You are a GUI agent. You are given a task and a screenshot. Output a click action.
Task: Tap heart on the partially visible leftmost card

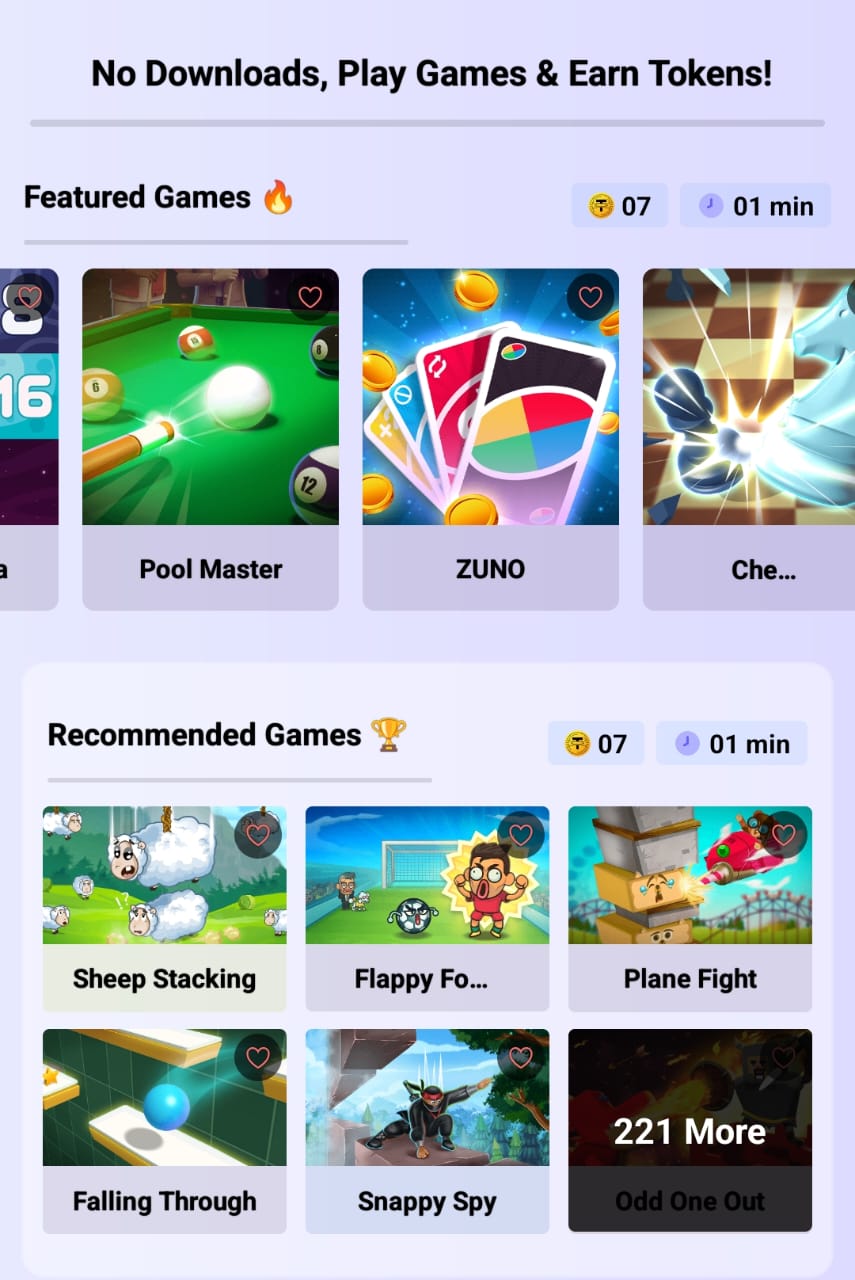pyautogui.click(x=30, y=297)
